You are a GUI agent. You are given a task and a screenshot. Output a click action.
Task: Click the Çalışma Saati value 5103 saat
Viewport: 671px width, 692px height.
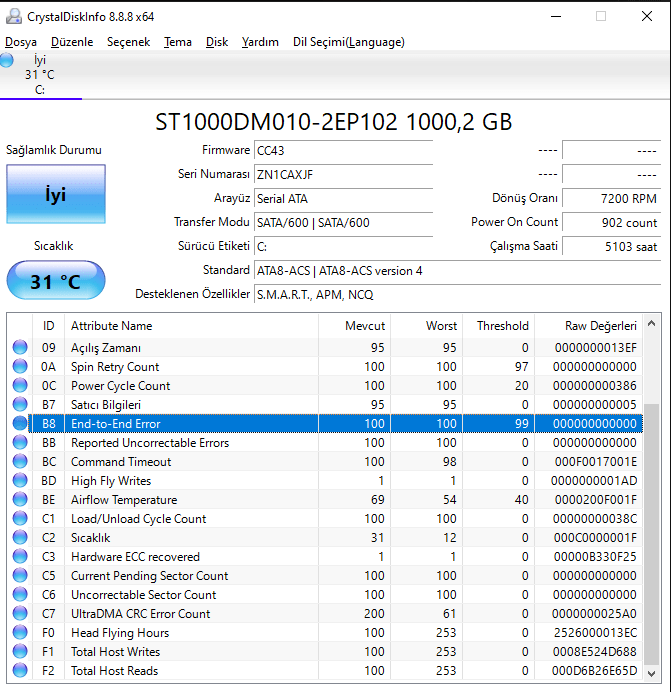click(x=611, y=246)
